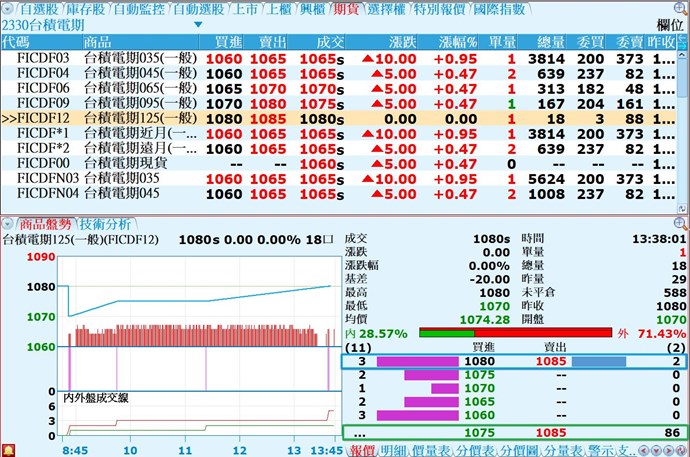Select the 上市 tab

pyautogui.click(x=245, y=9)
